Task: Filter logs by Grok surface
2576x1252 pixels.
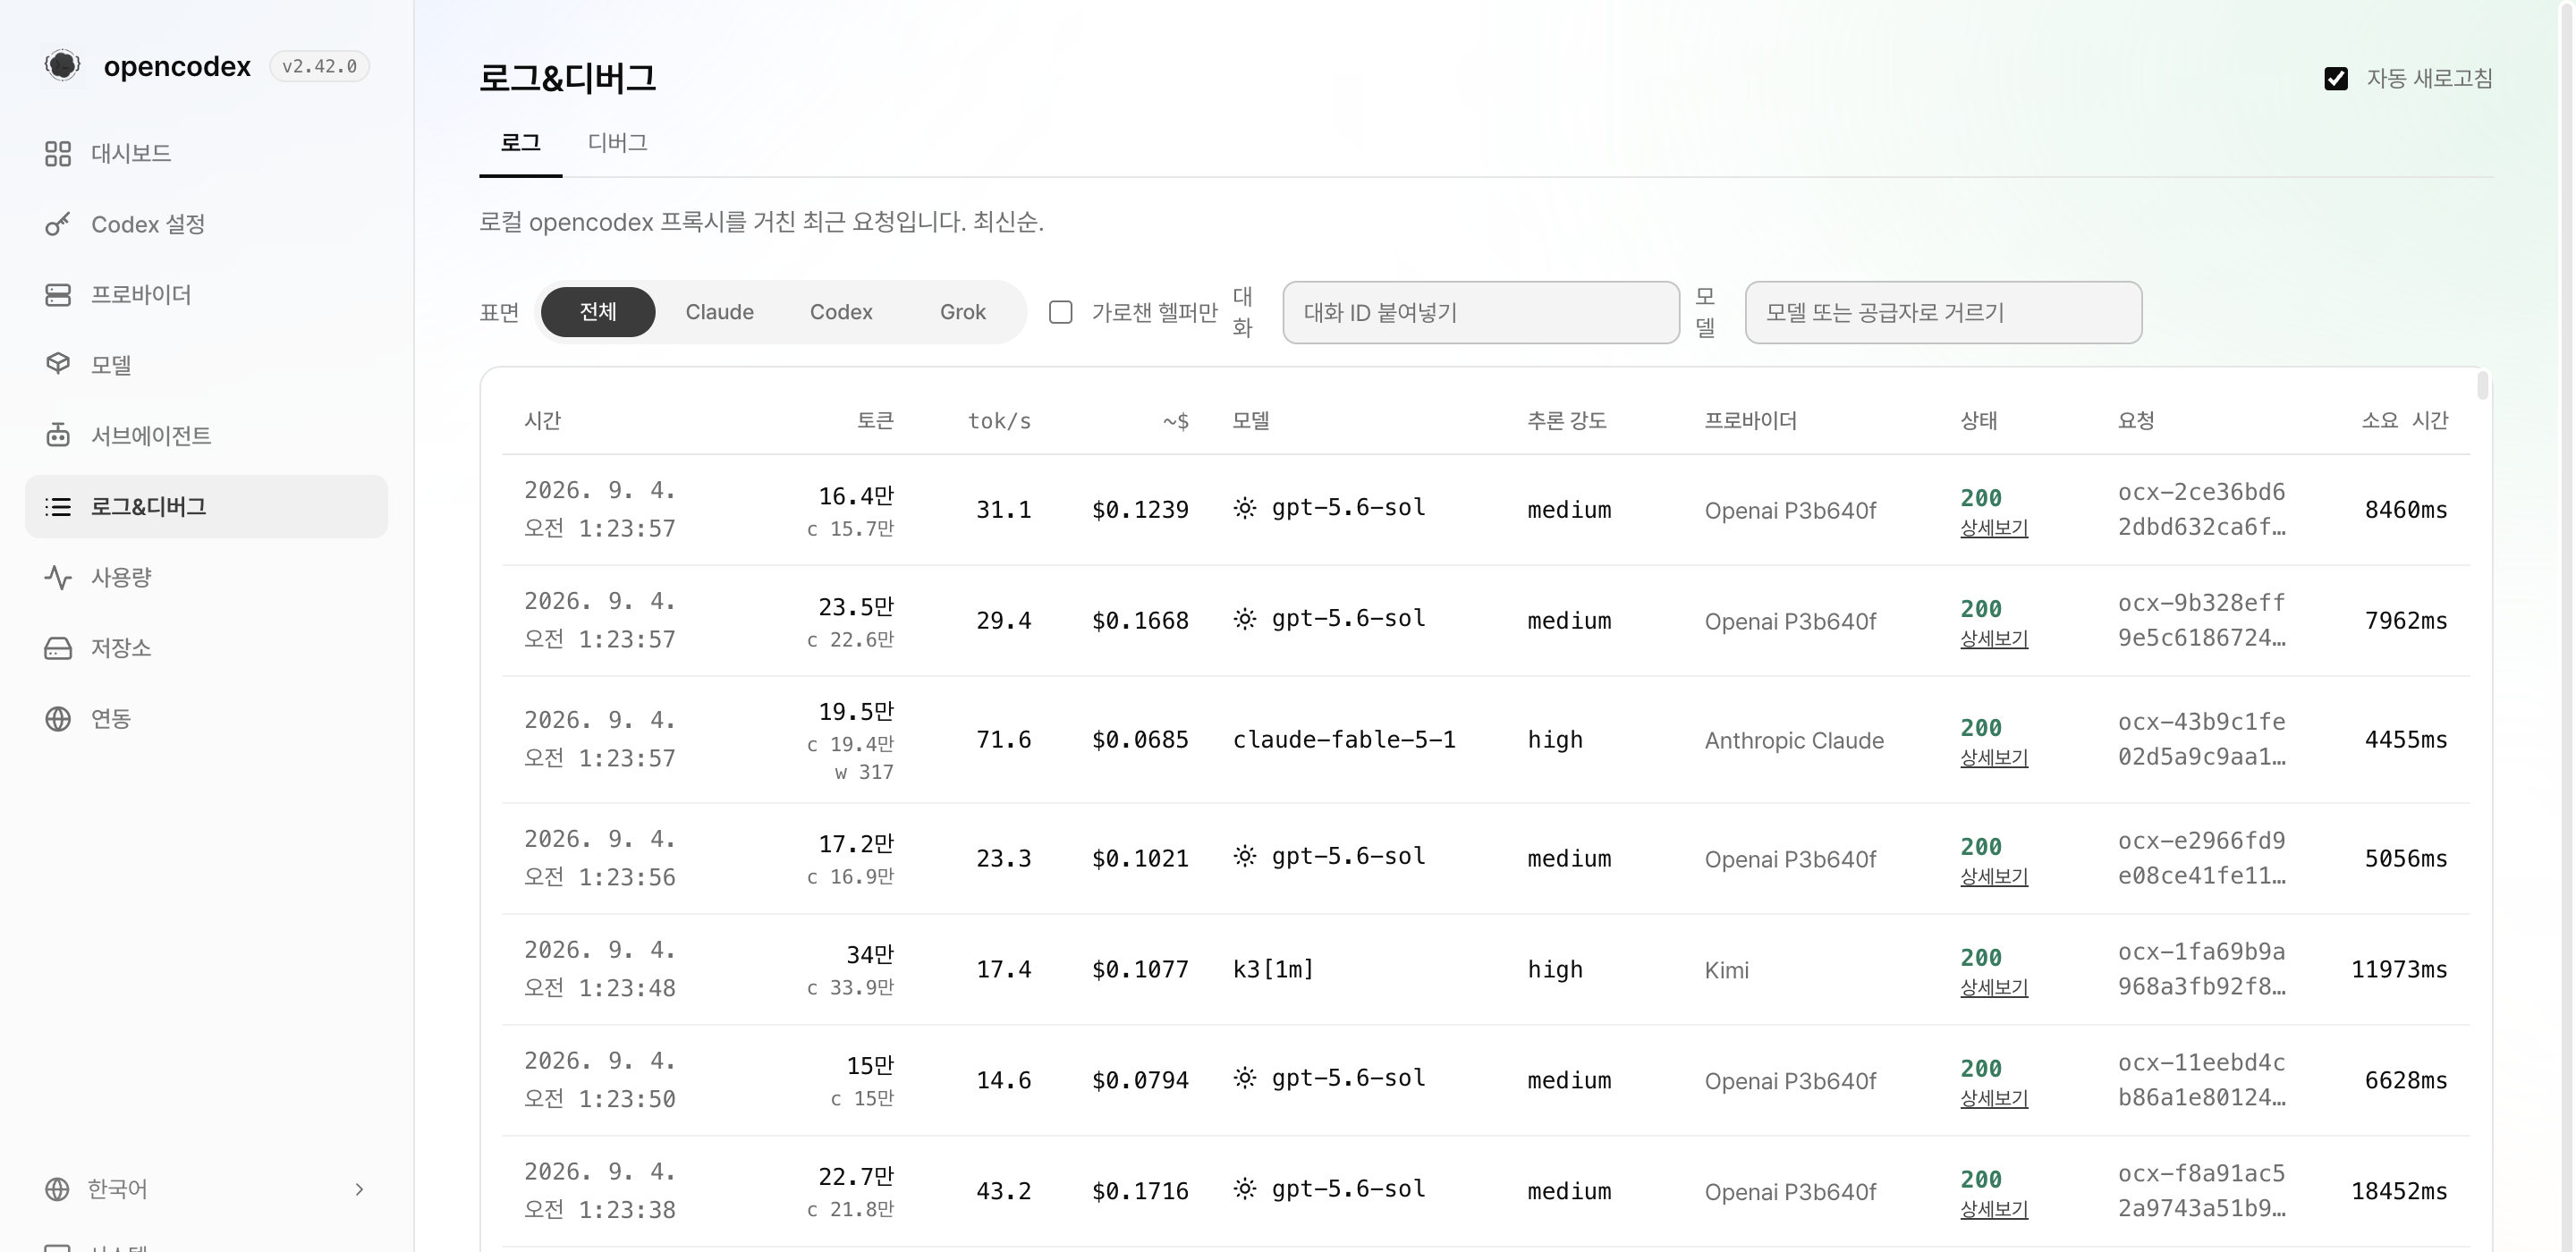Action: coord(963,312)
